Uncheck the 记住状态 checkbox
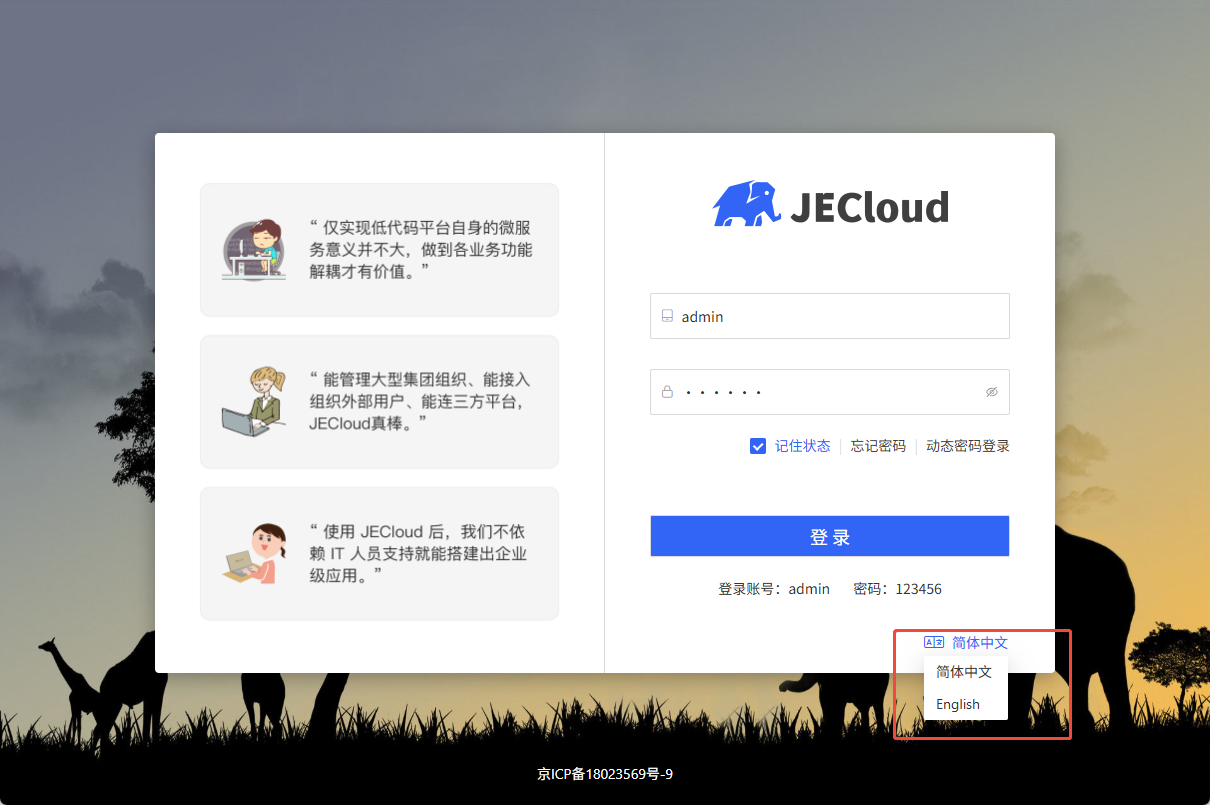 coord(758,446)
